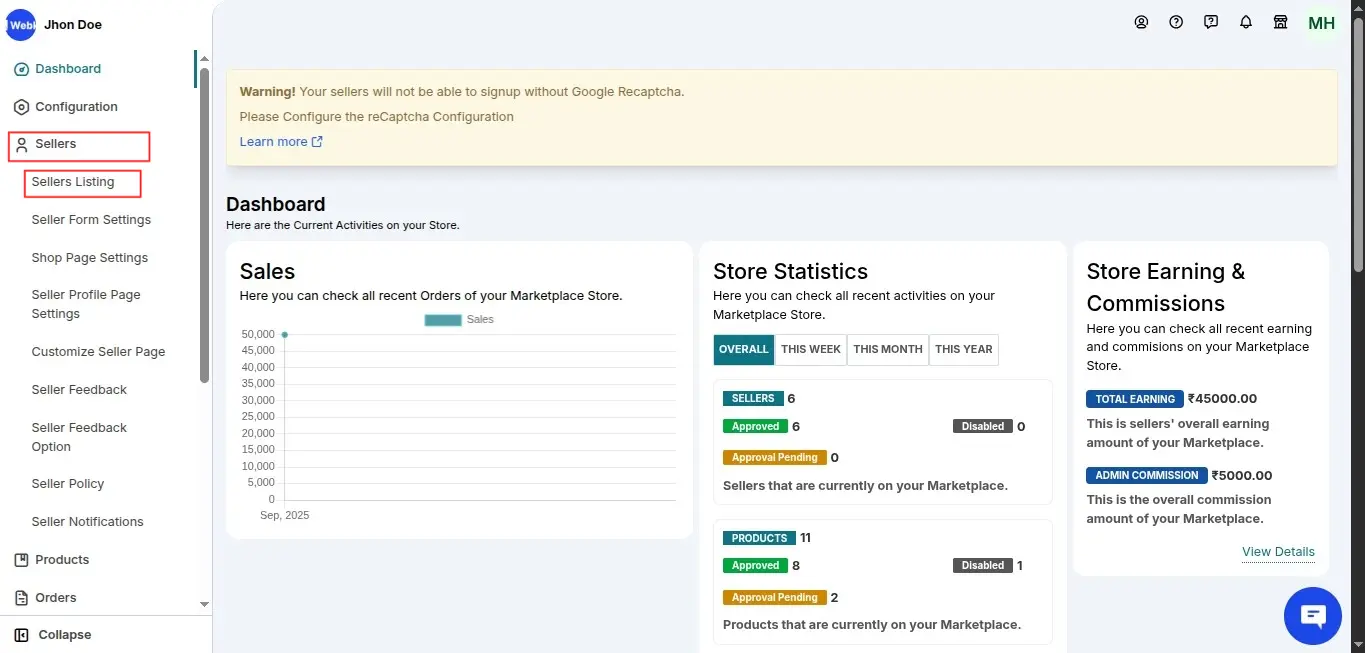Expand the Products section in sidebar
Viewport: 1365px width, 653px height.
(x=62, y=559)
